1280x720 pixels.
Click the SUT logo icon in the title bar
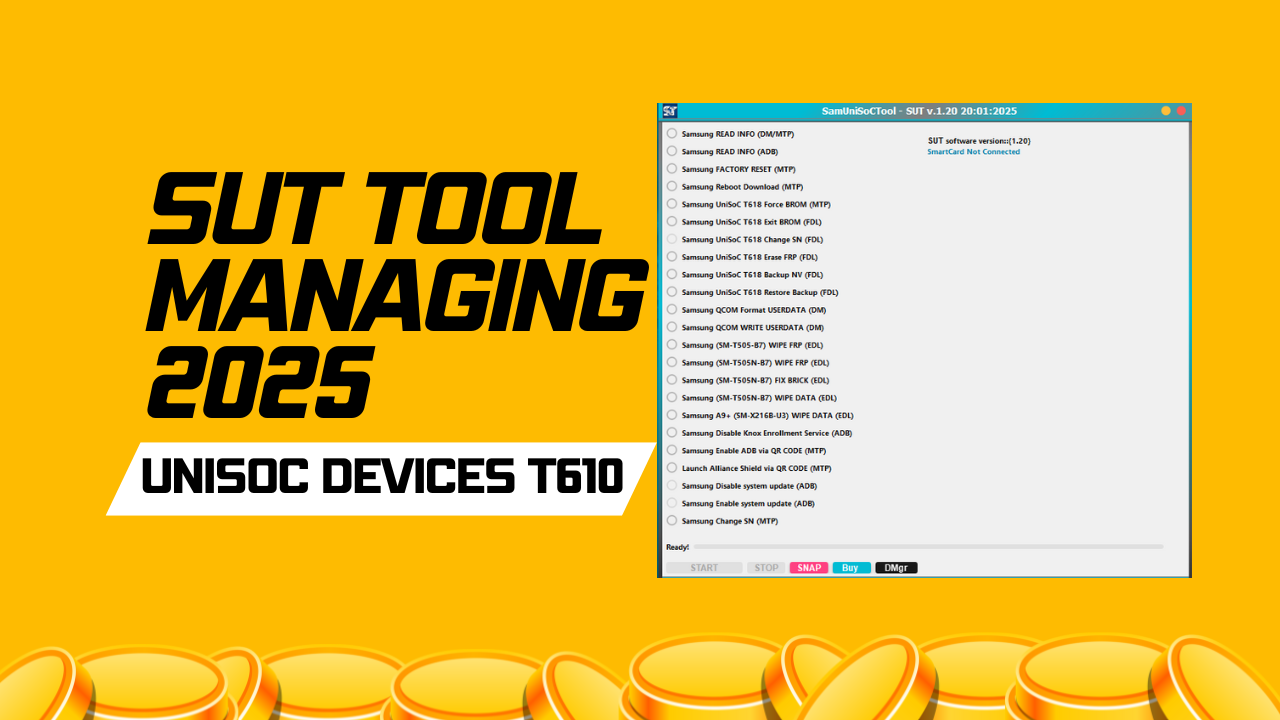click(672, 110)
